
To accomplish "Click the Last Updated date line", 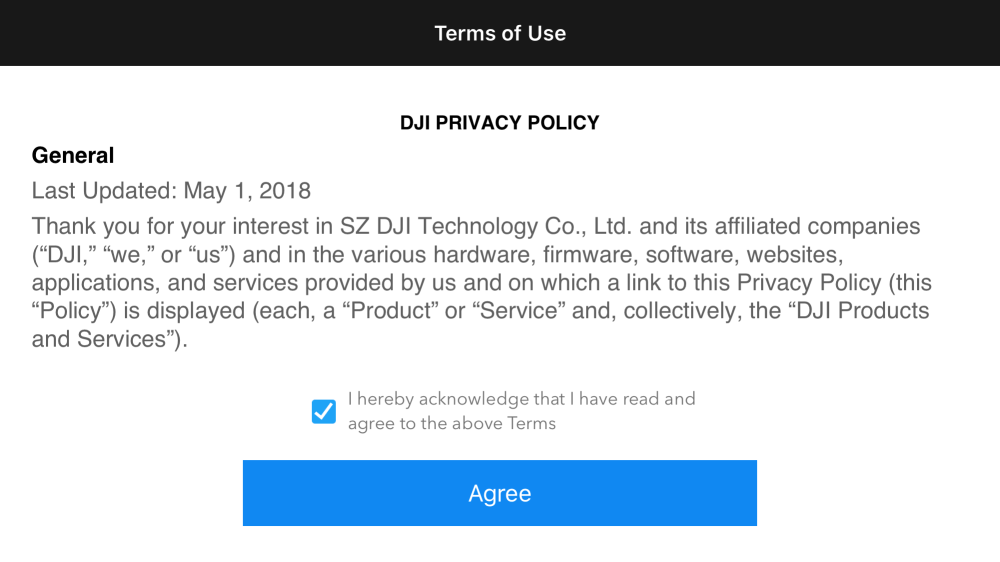I will tap(171, 190).
